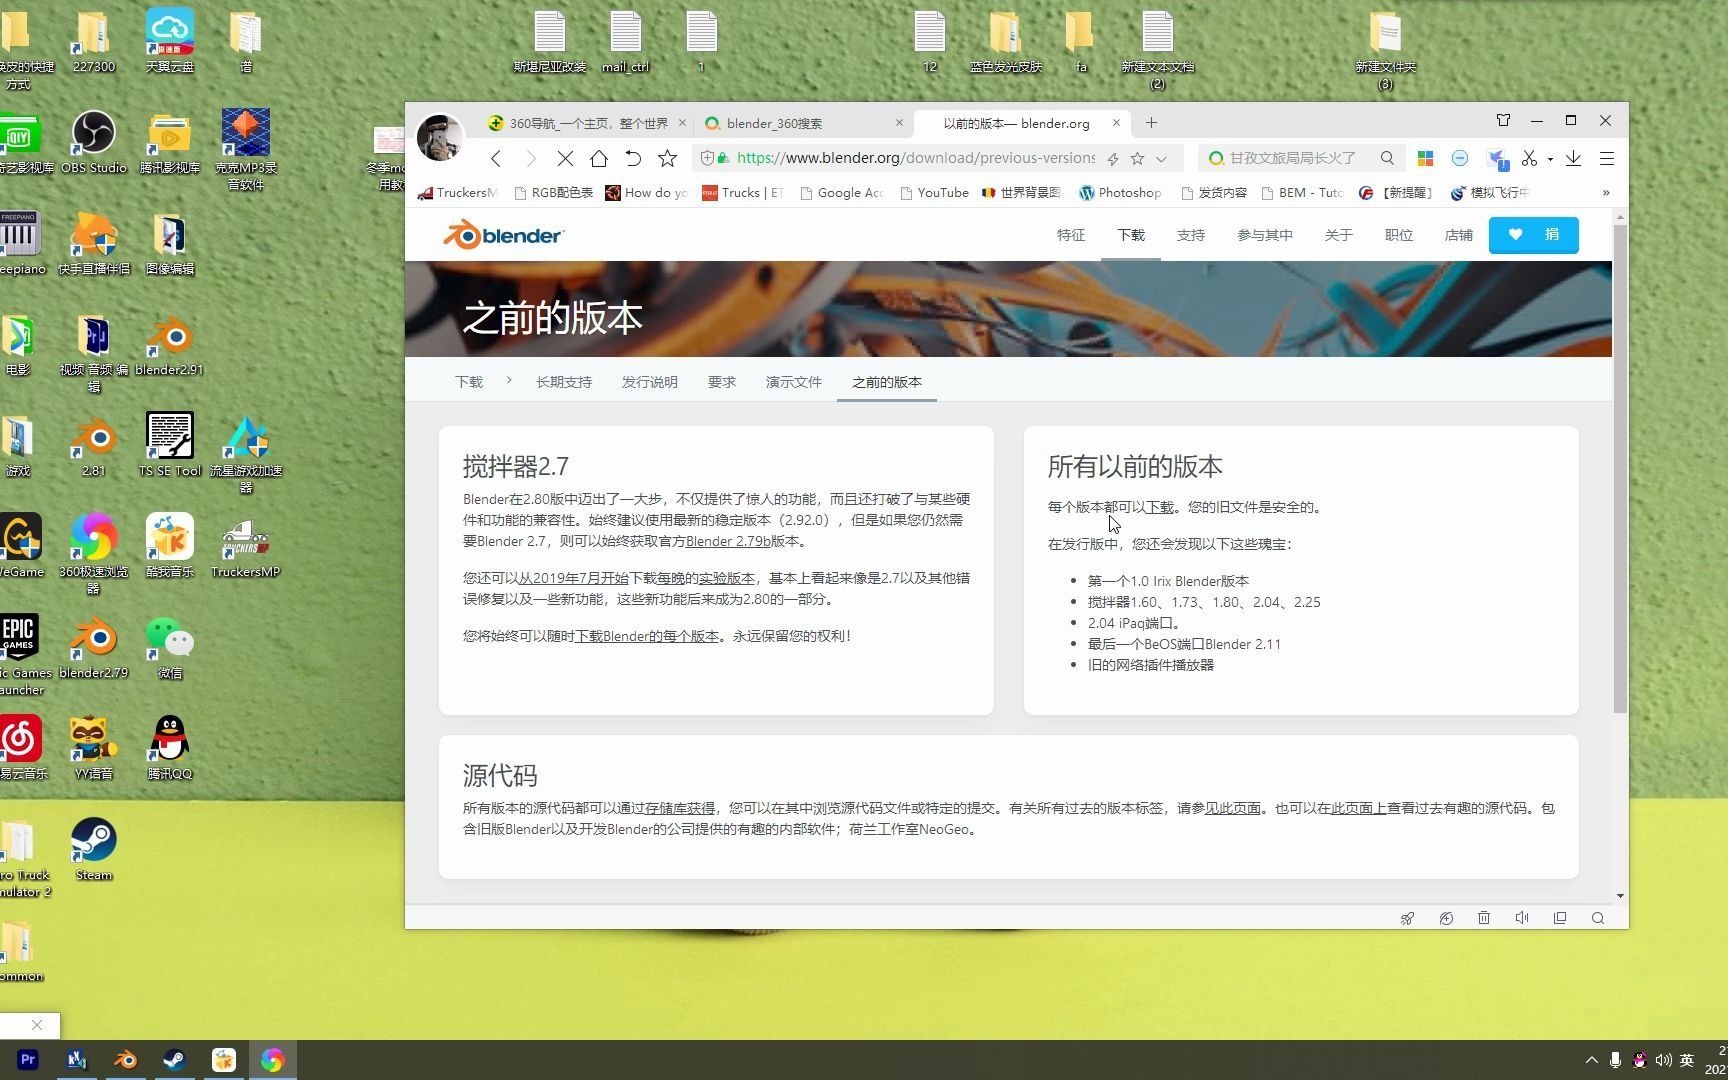Close the 以前的版本 blender.org tab
Viewport: 1728px width, 1080px height.
click(x=1116, y=123)
